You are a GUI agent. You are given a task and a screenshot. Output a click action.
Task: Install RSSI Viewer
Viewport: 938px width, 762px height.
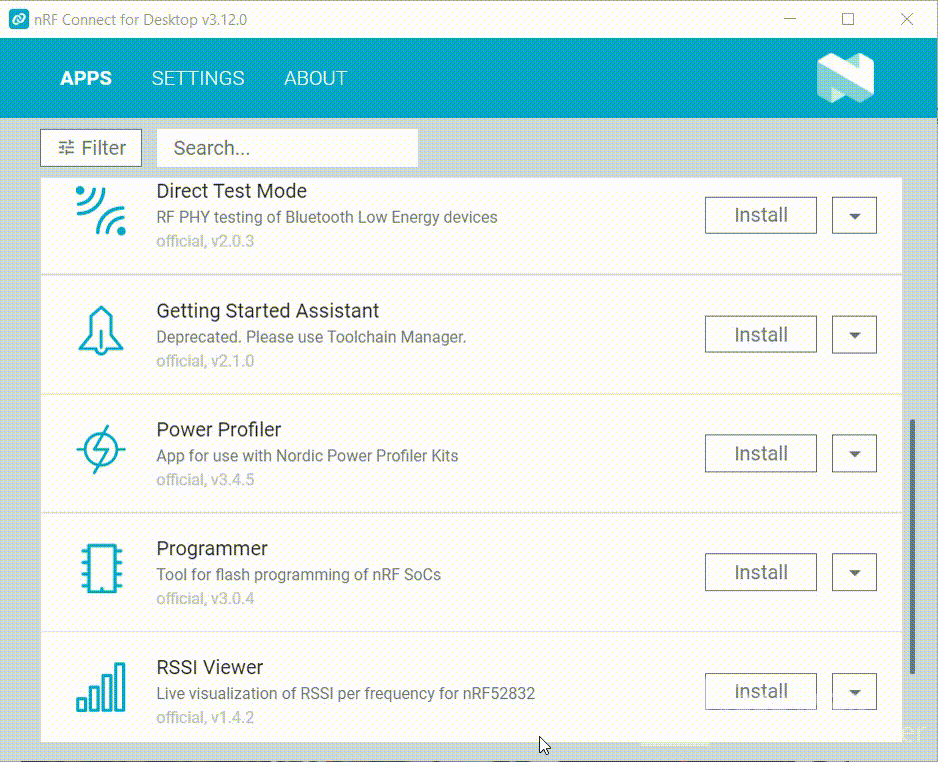(x=760, y=691)
